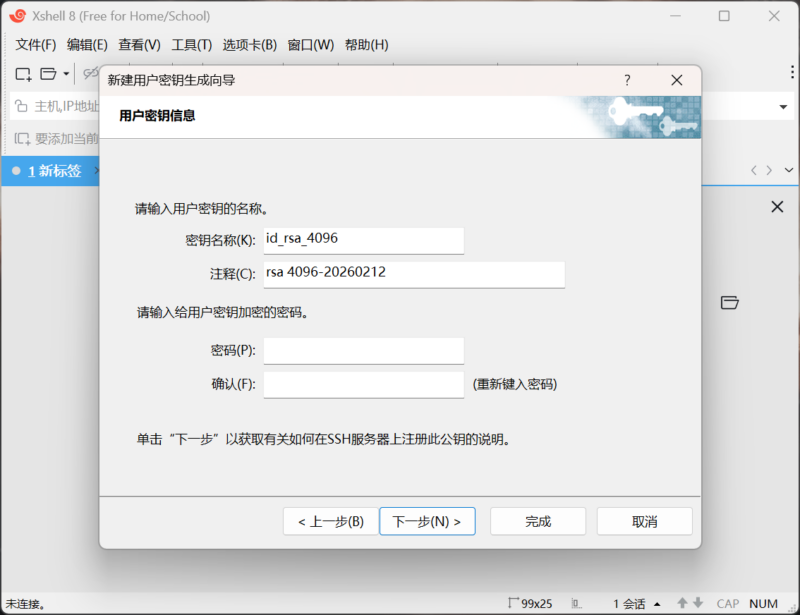Viewport: 800px width, 615px height.
Task: Click the lock icon in the host address bar
Action: (x=21, y=105)
